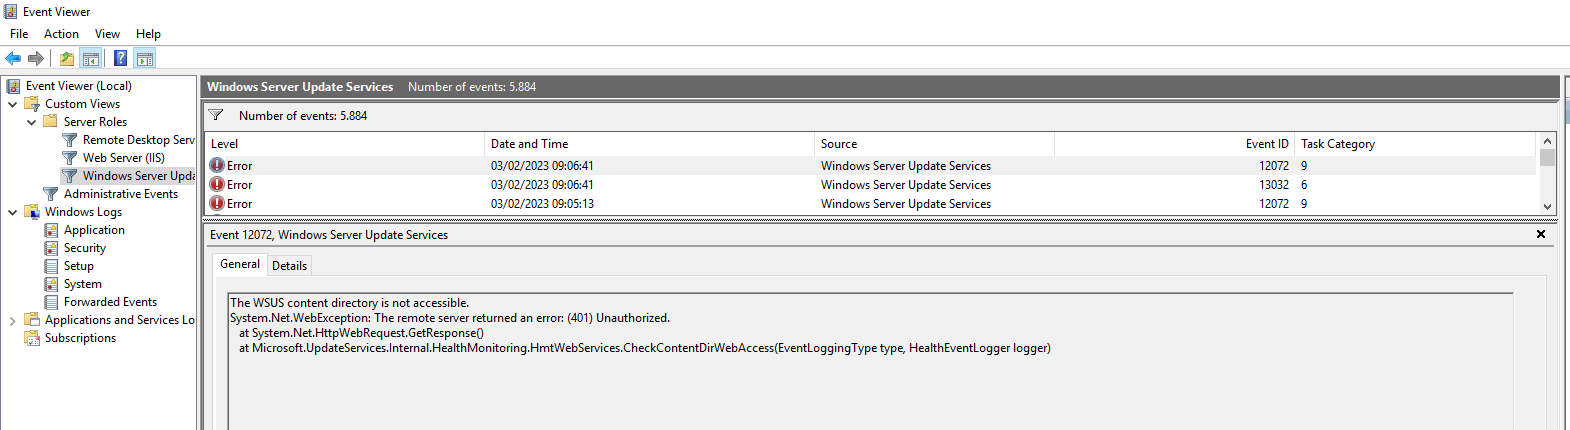Select Event Viewer (Local) root node

click(x=79, y=86)
